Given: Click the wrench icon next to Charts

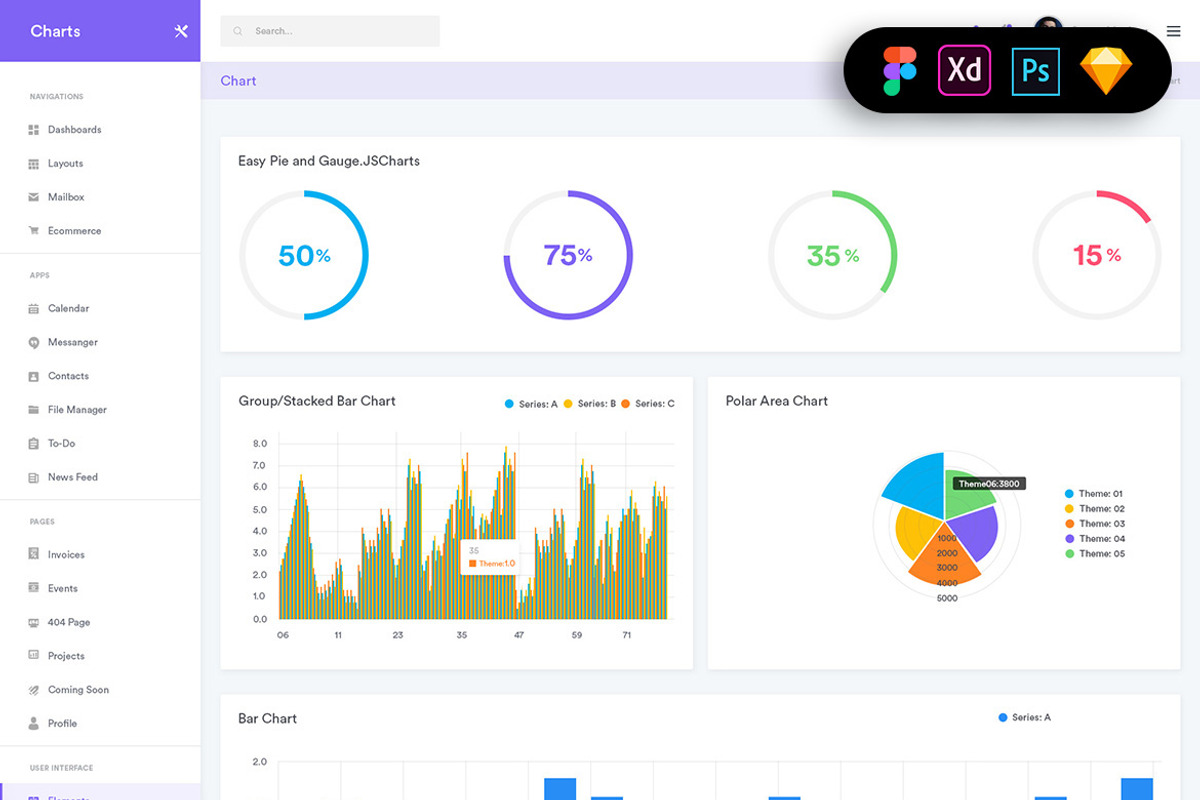Looking at the screenshot, I should (x=180, y=31).
